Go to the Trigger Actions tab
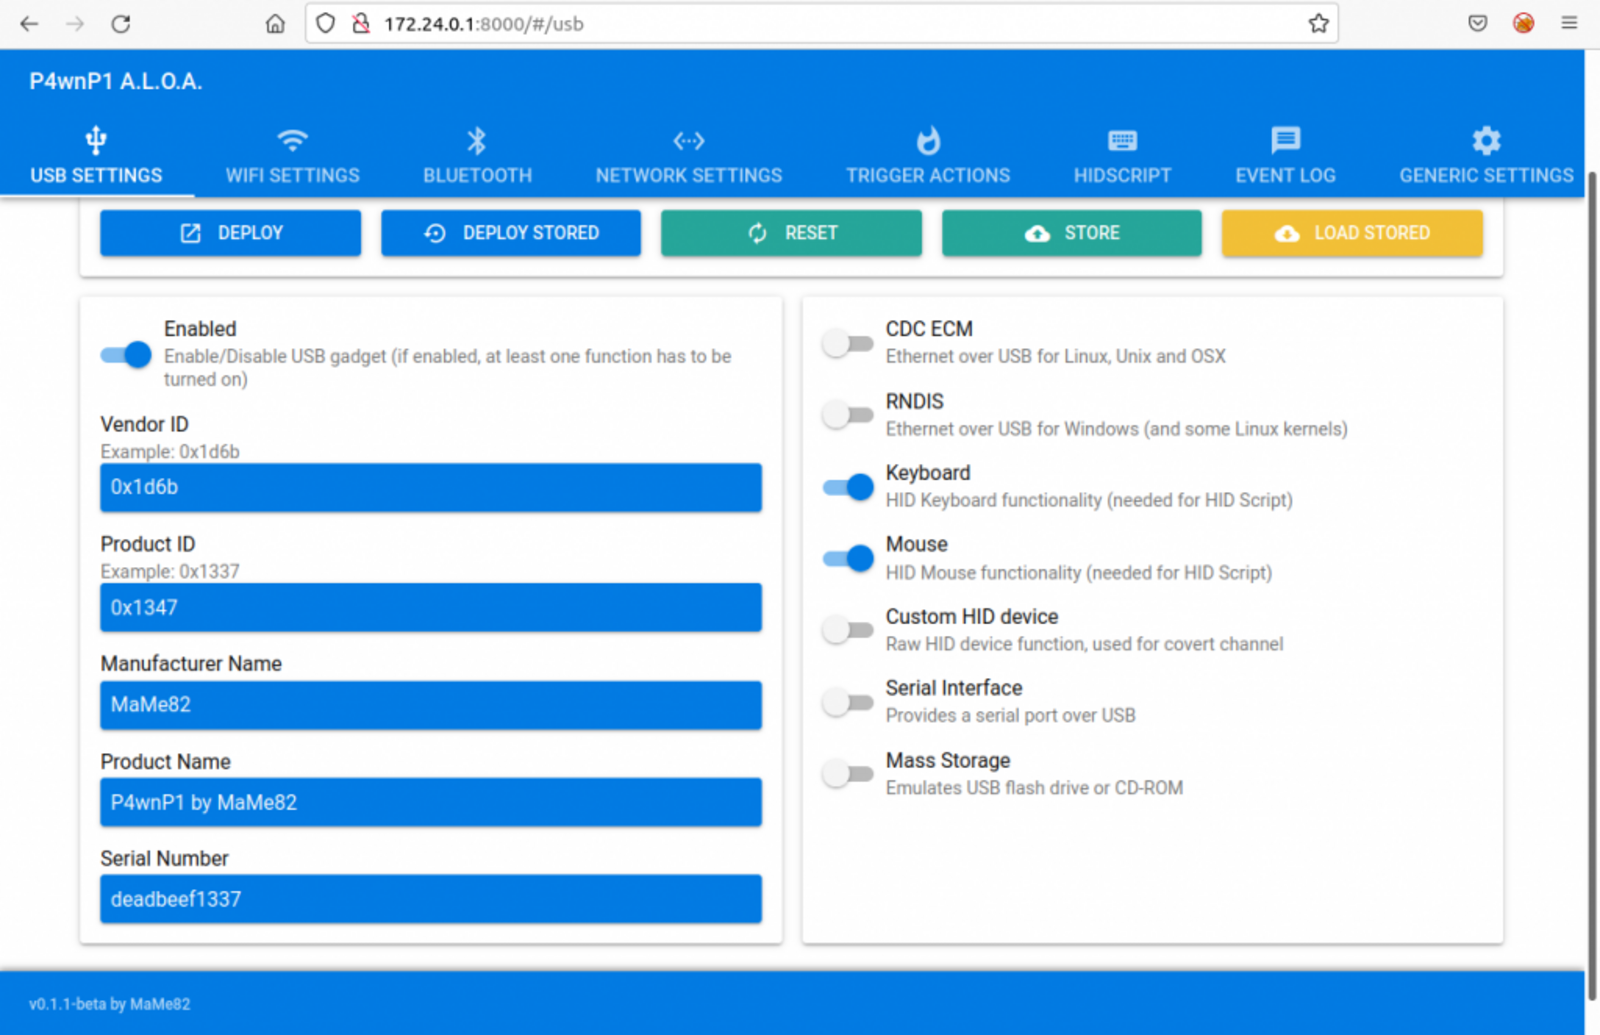 (x=928, y=156)
